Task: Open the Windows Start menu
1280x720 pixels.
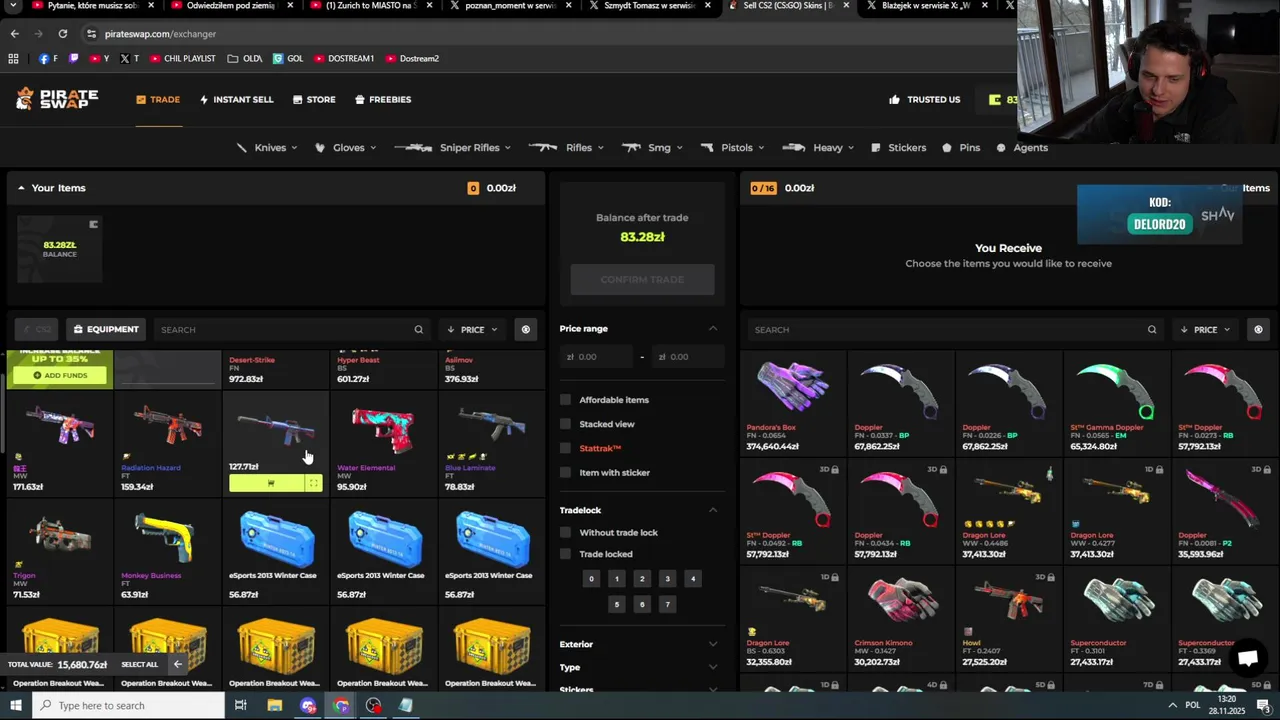Action: [15, 706]
